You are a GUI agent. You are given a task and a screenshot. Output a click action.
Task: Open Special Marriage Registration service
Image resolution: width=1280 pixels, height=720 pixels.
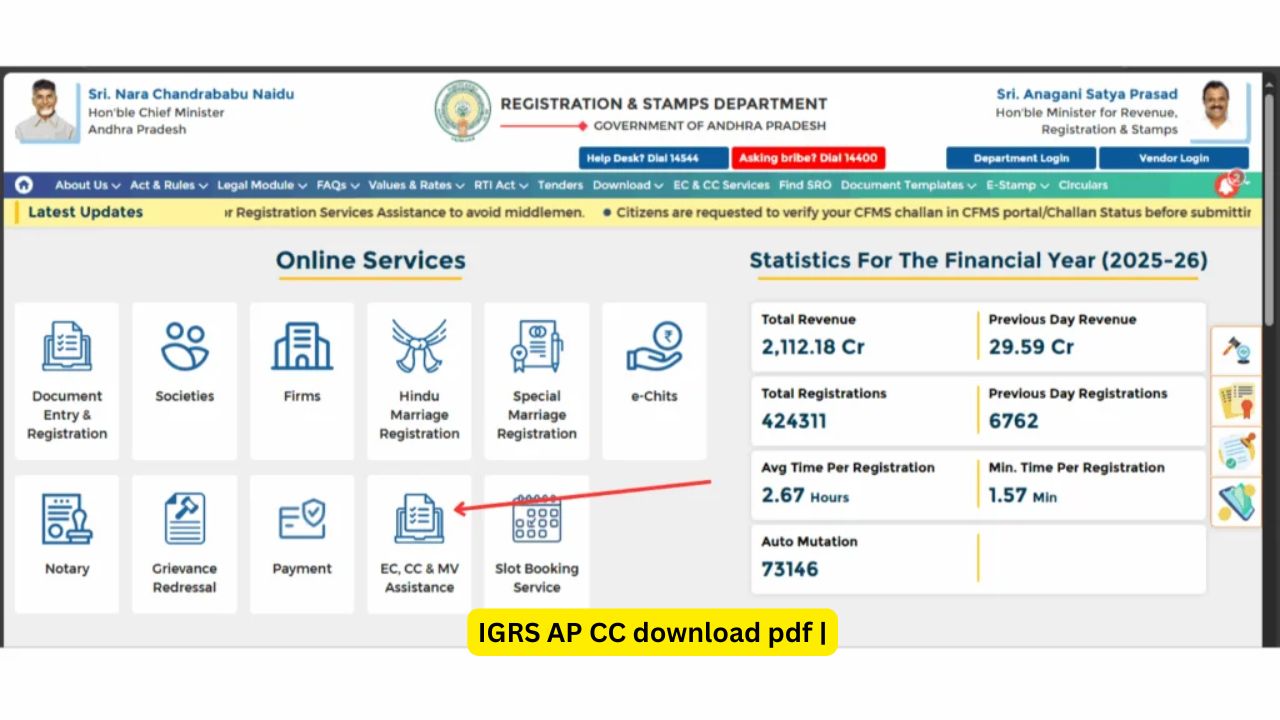tap(537, 380)
